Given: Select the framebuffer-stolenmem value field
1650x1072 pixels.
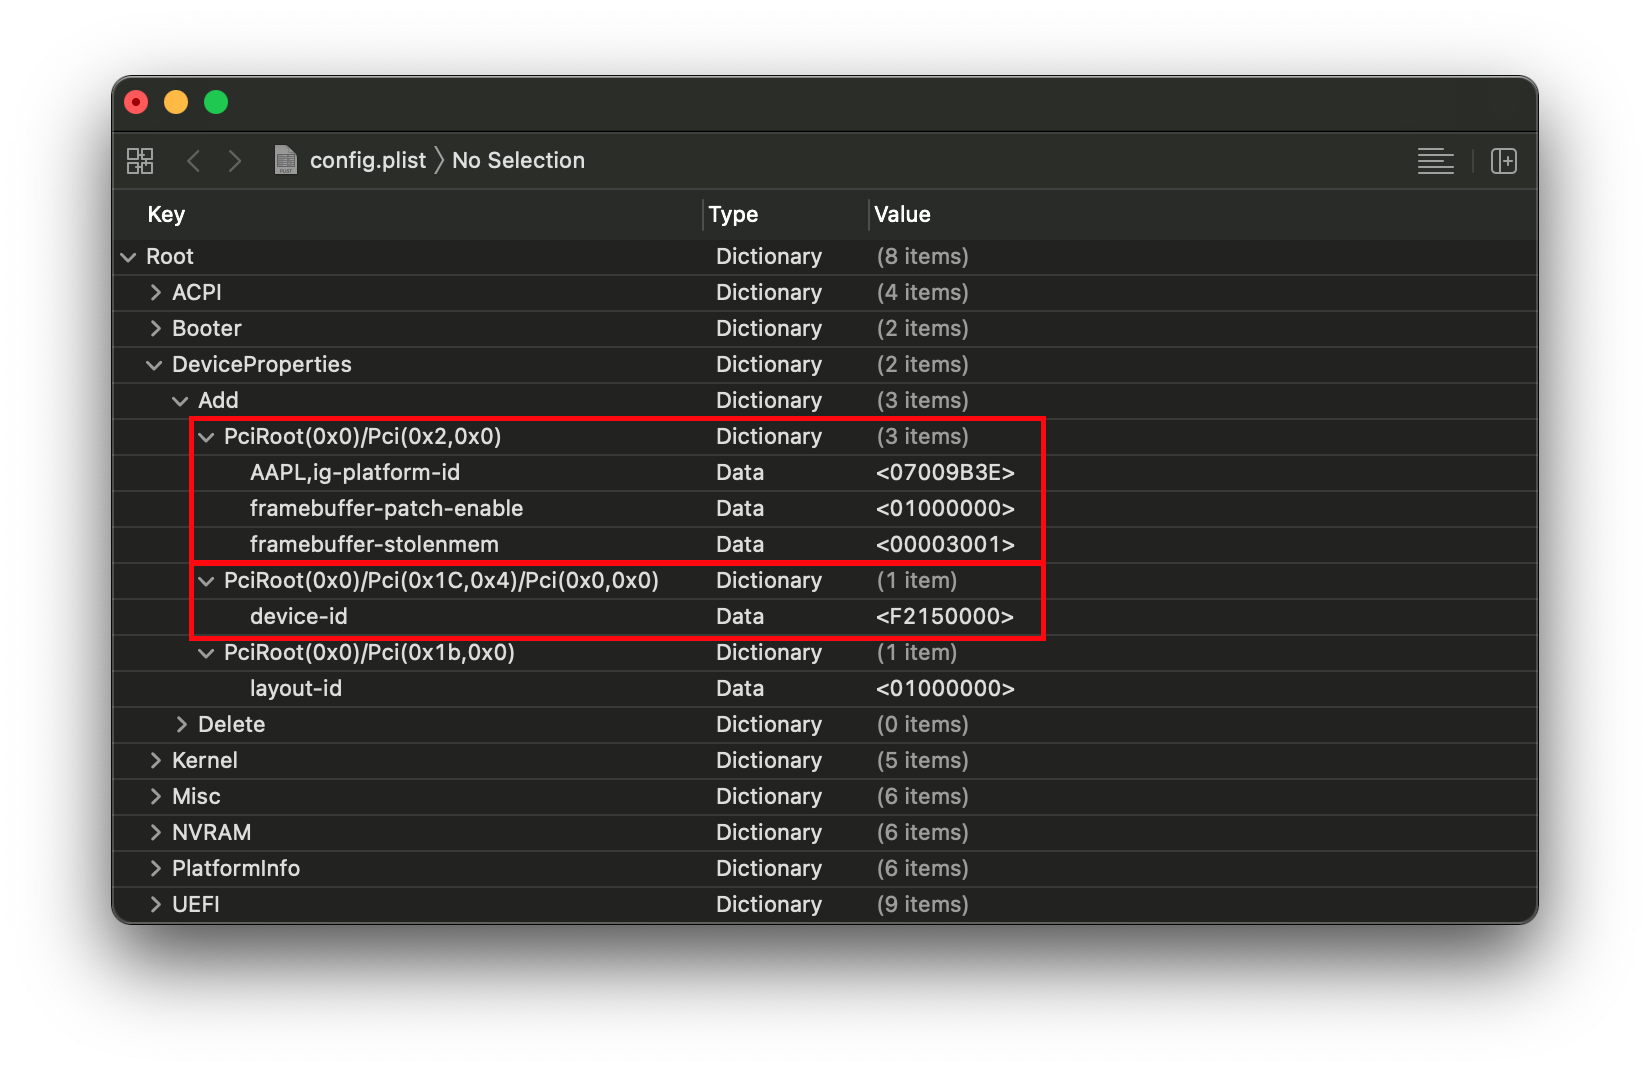Looking at the screenshot, I should (x=945, y=545).
